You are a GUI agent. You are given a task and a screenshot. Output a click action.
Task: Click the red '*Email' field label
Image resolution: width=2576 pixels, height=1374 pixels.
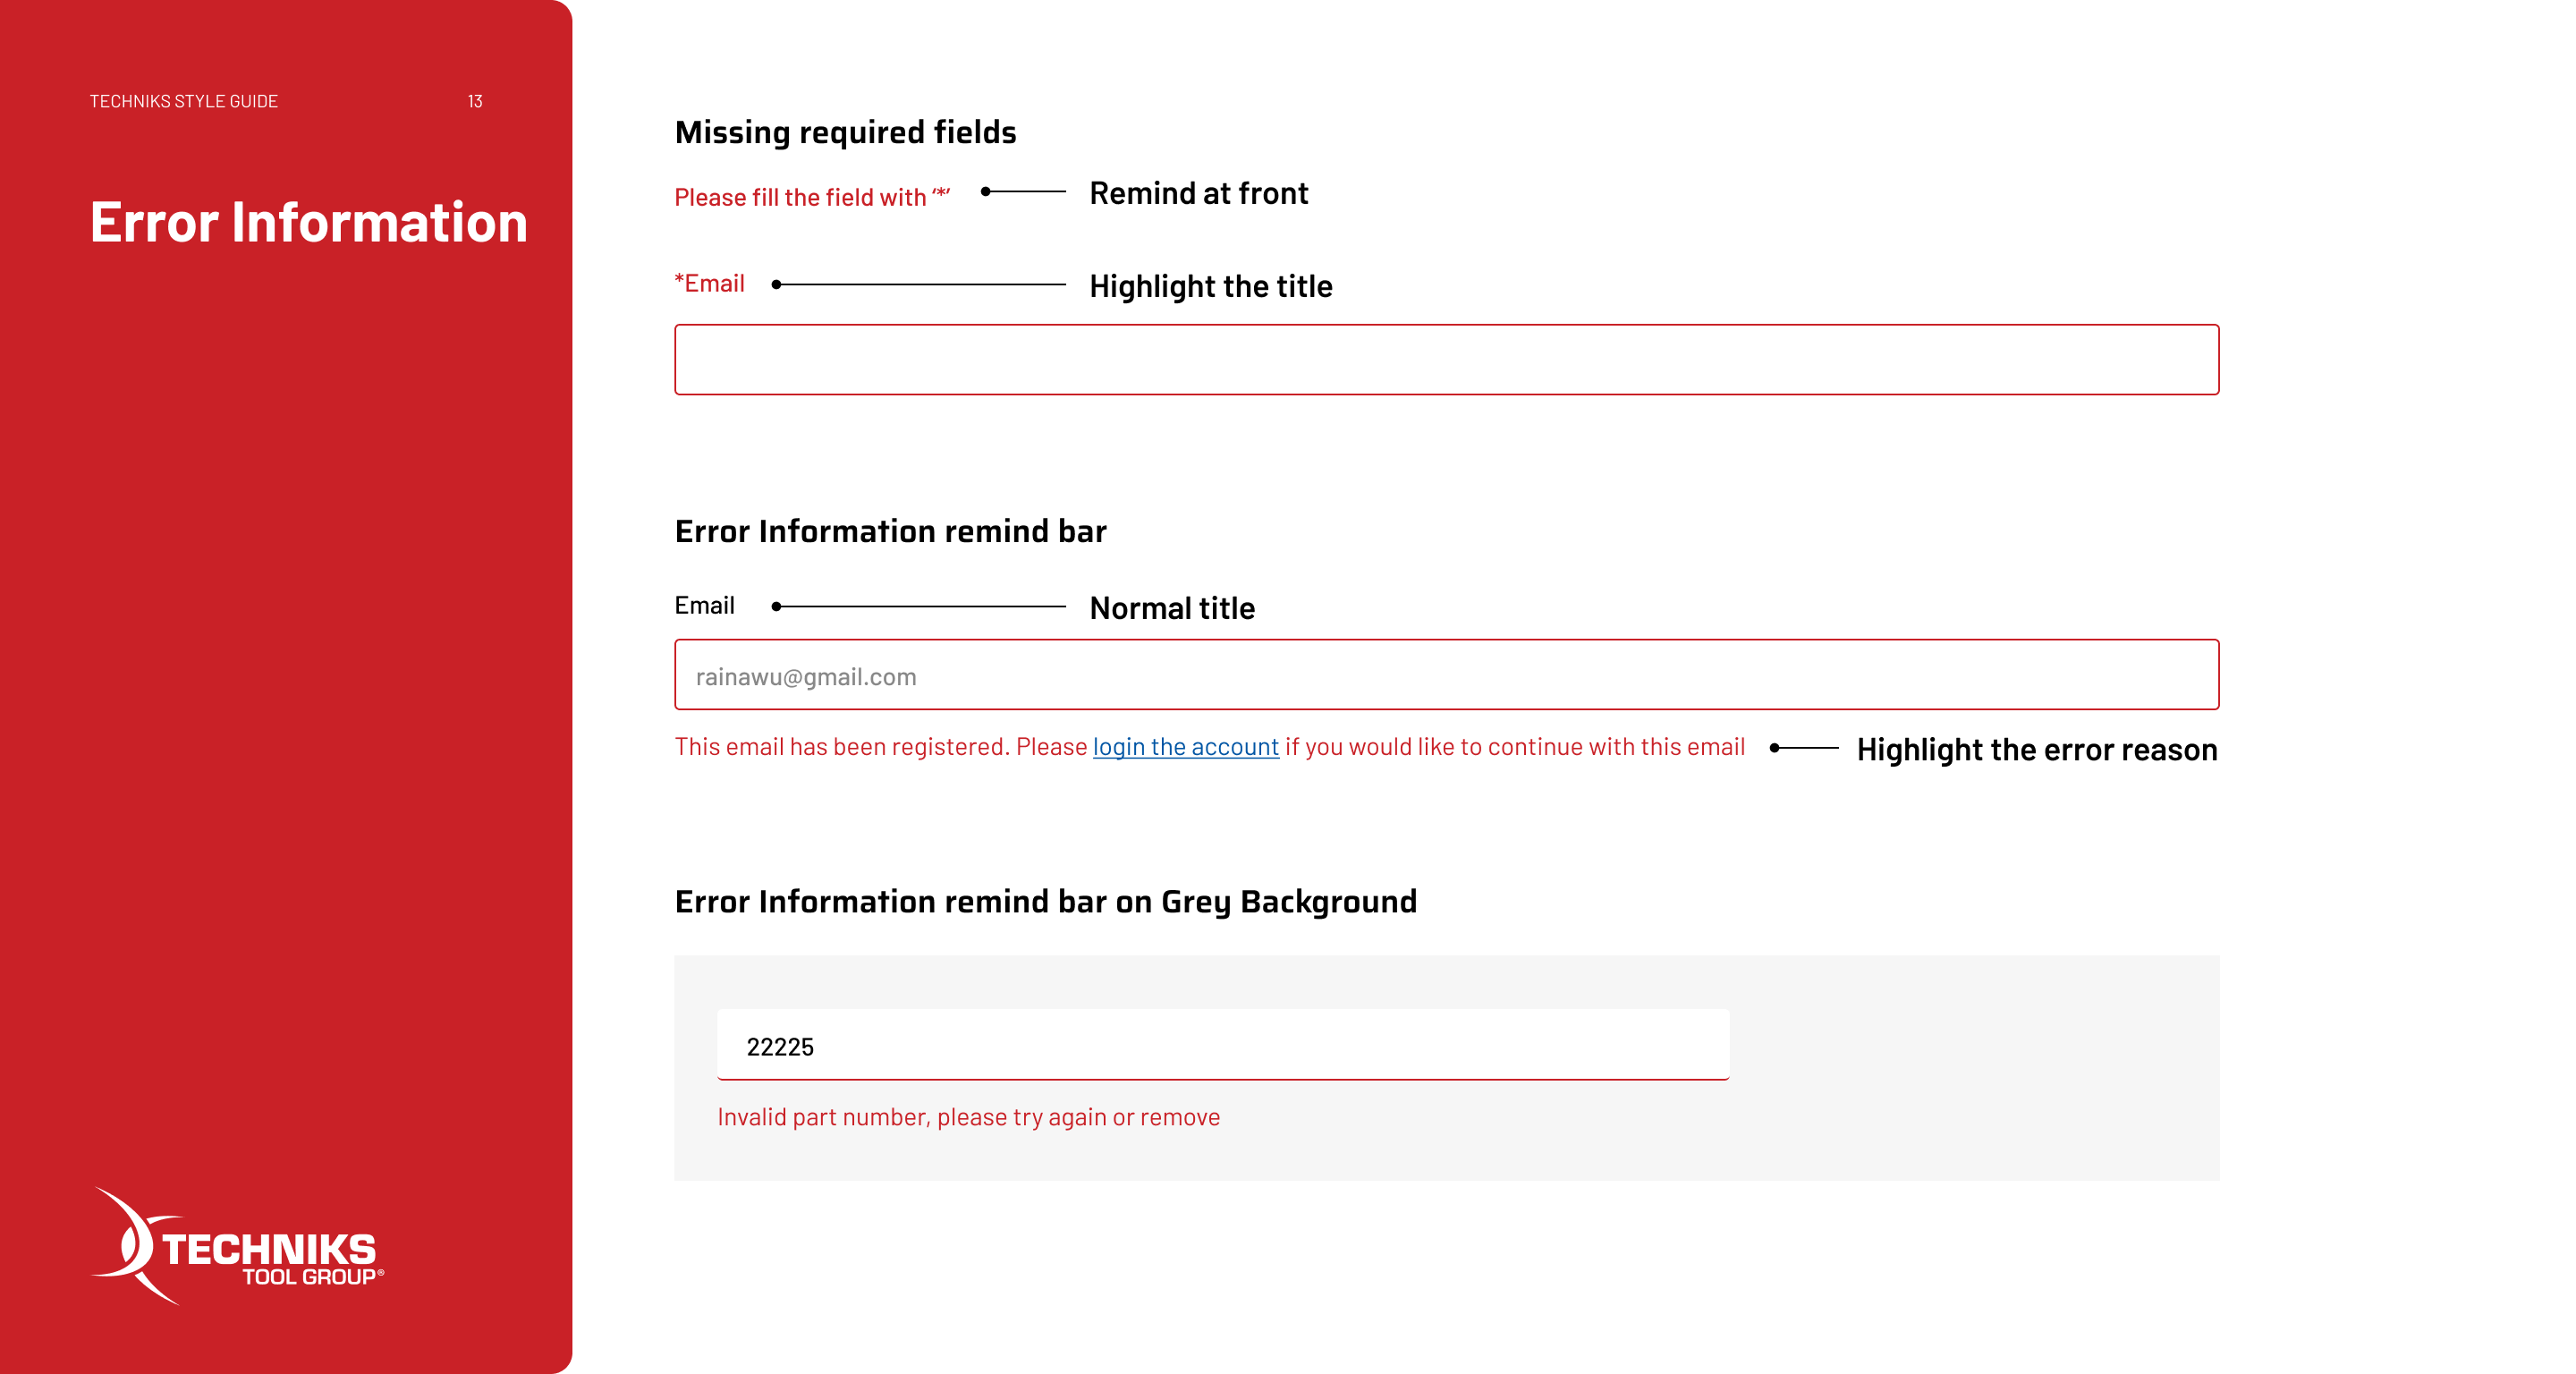709,284
